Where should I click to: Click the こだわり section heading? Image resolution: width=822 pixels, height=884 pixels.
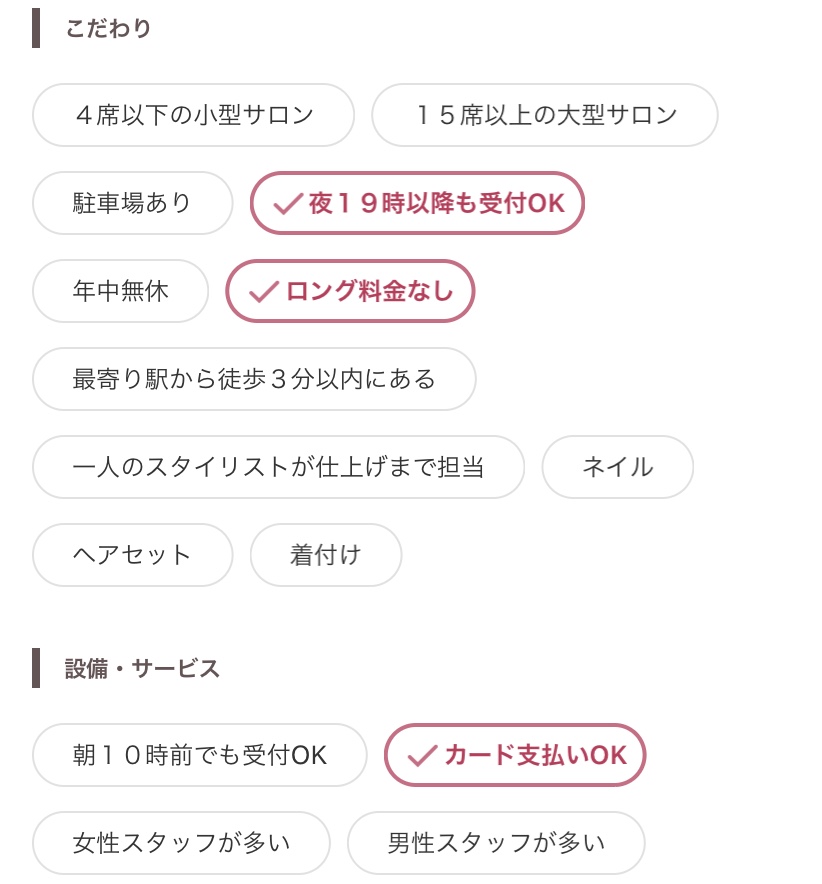pyautogui.click(x=108, y=28)
